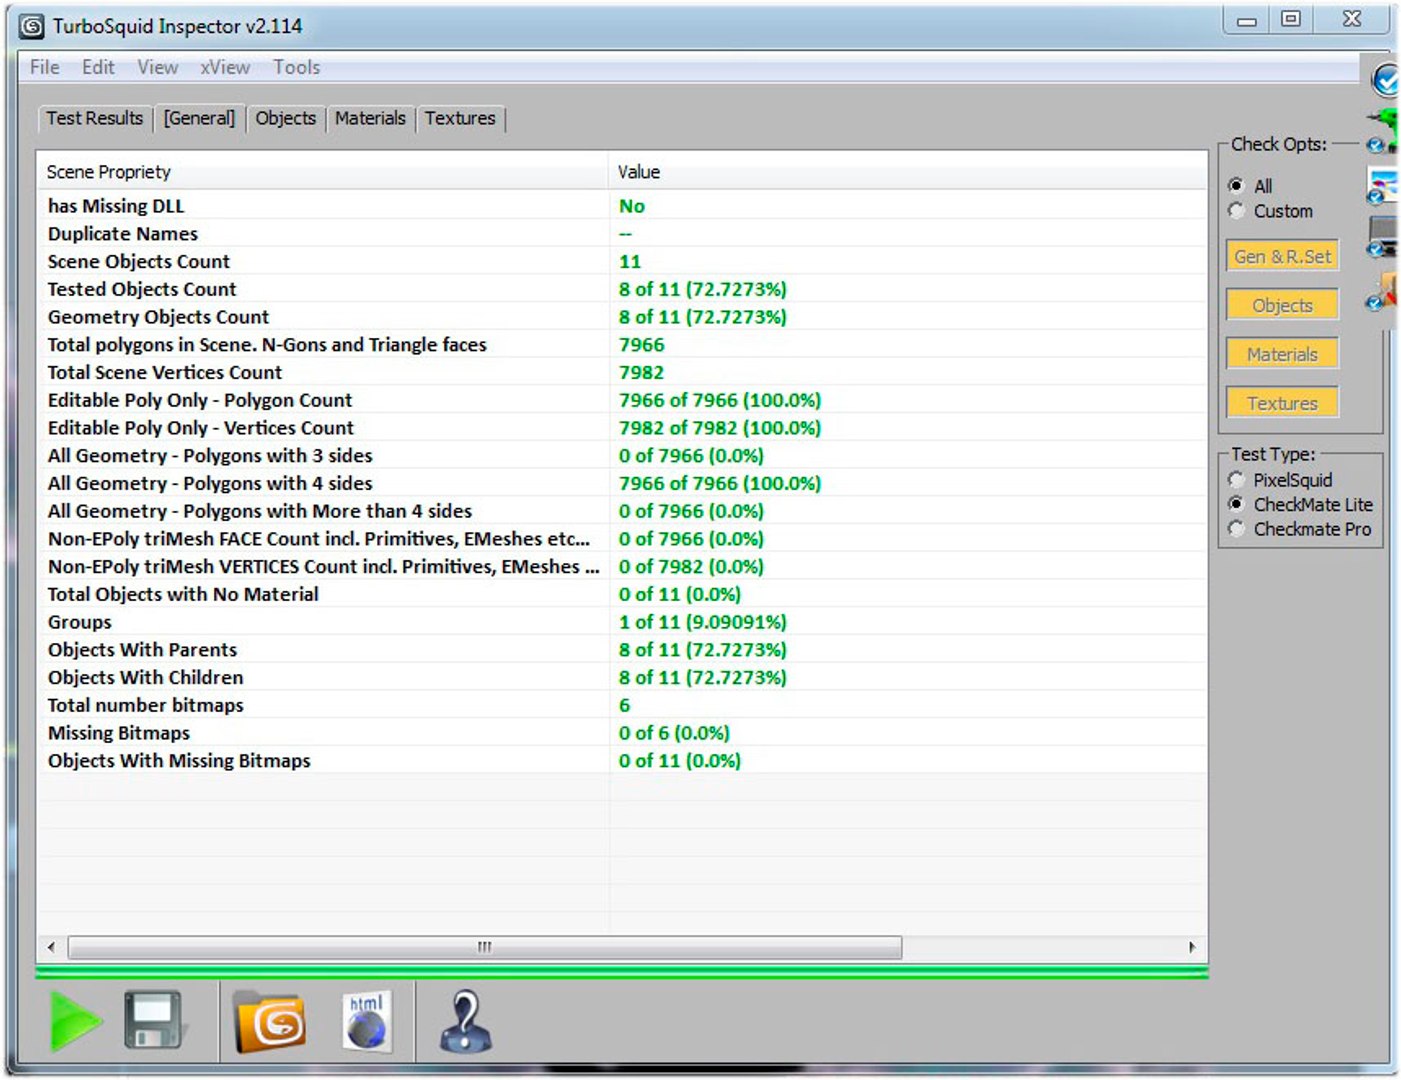1401x1080 pixels.
Task: Switch to the Materials tab
Action: coord(370,118)
